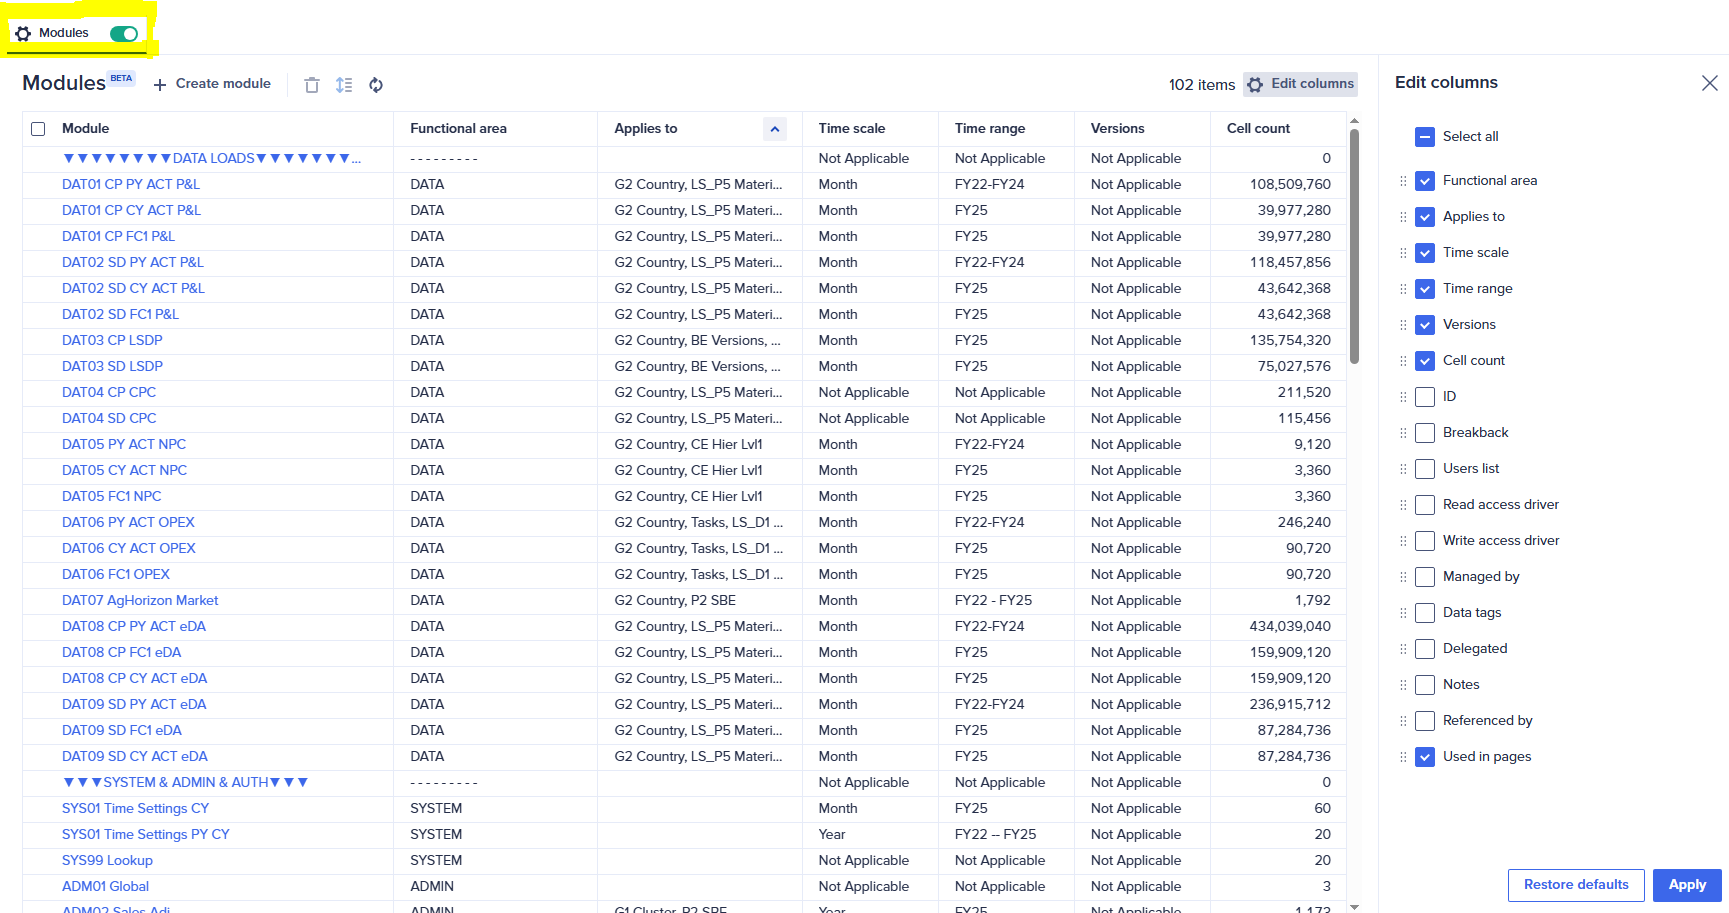Close the Edit columns panel
The width and height of the screenshot is (1729, 913).
[1710, 83]
